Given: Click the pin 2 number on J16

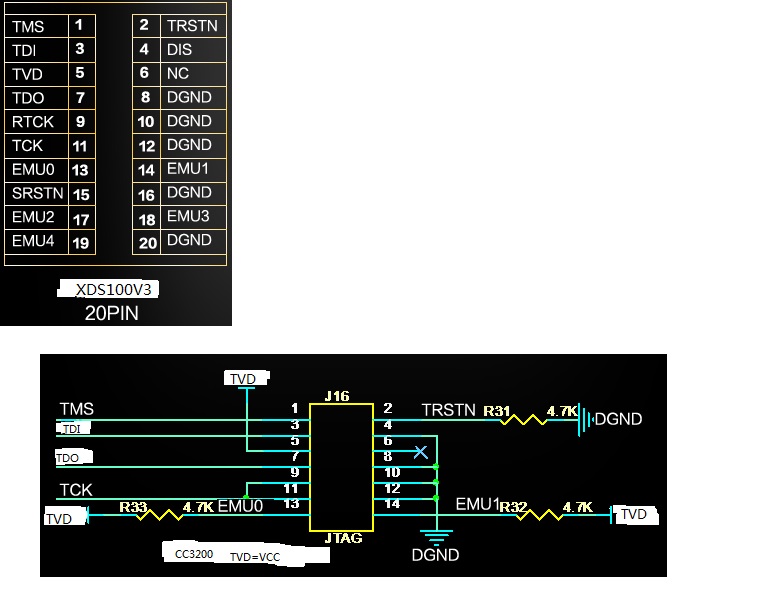Looking at the screenshot, I should 388,408.
